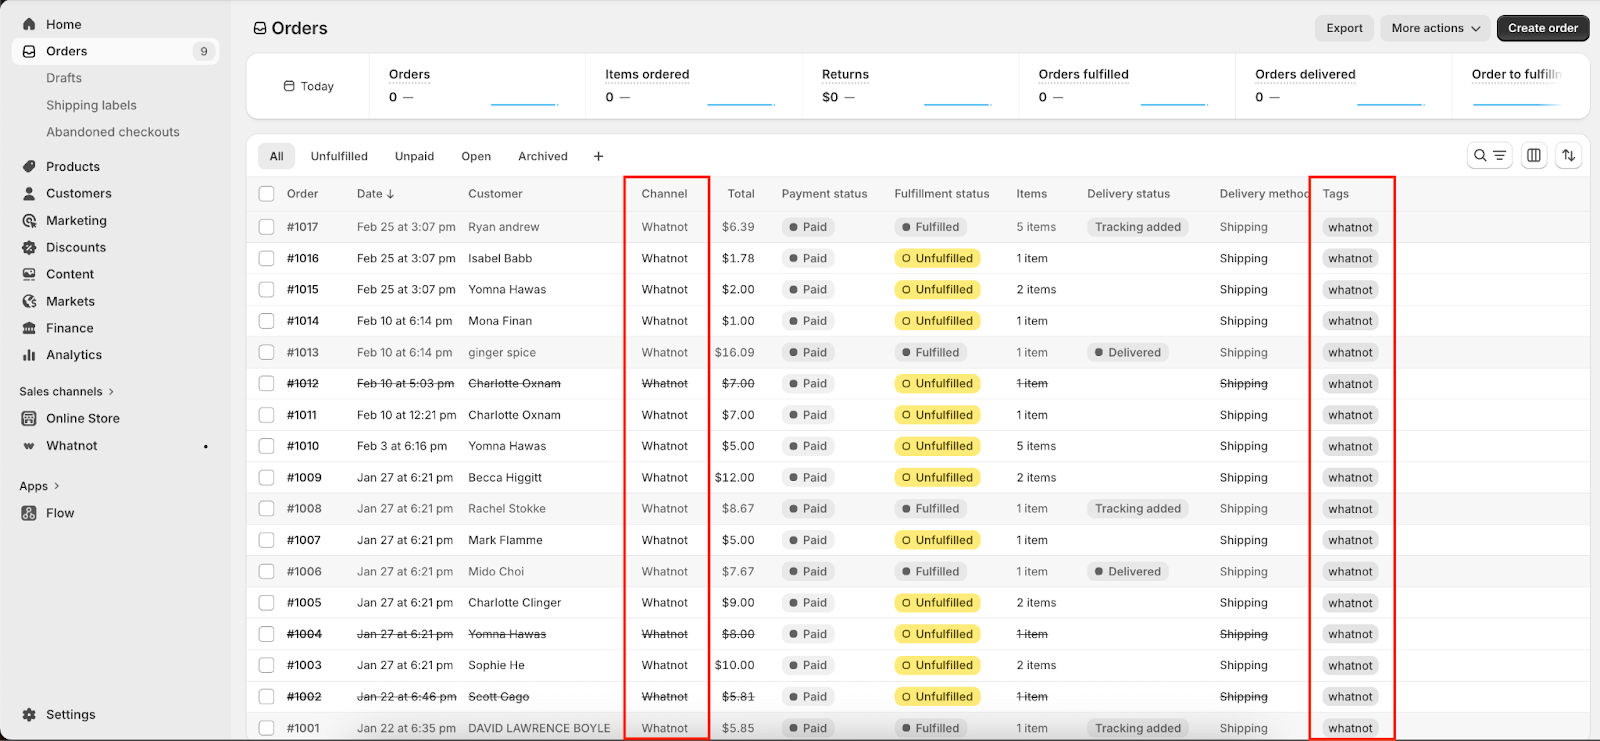This screenshot has height=741, width=1600.
Task: Open the More actions dropdown
Action: [1435, 28]
